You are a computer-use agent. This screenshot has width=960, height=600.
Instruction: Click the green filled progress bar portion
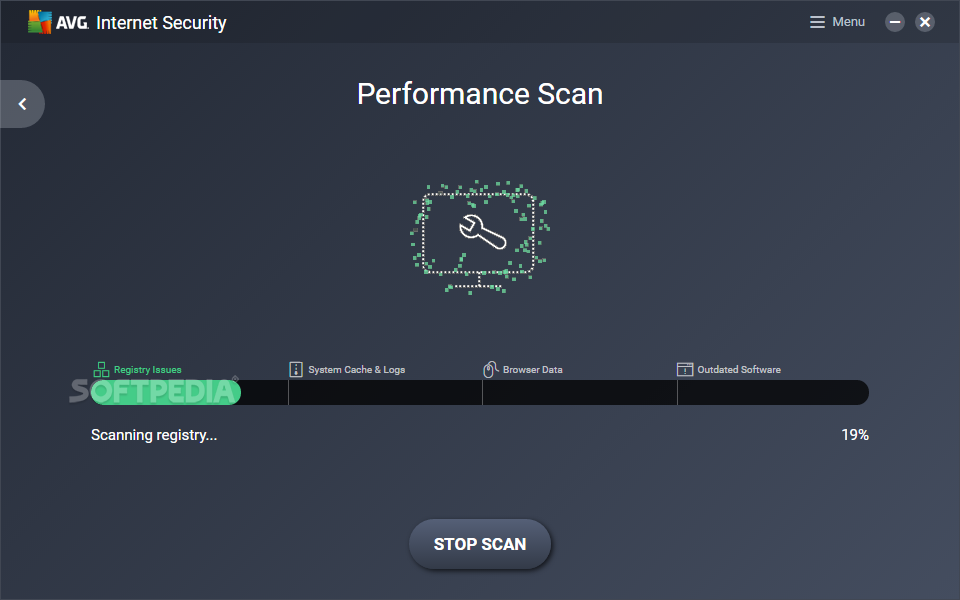click(165, 392)
